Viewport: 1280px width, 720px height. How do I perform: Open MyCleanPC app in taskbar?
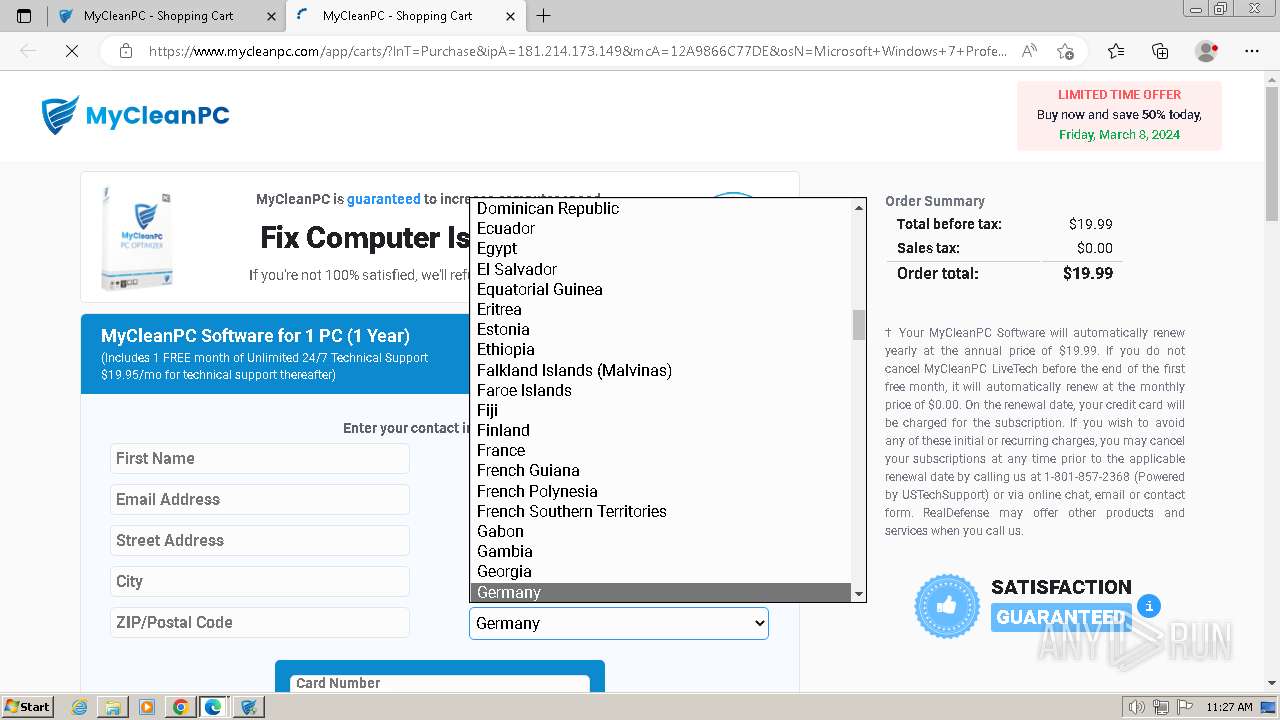coord(249,707)
